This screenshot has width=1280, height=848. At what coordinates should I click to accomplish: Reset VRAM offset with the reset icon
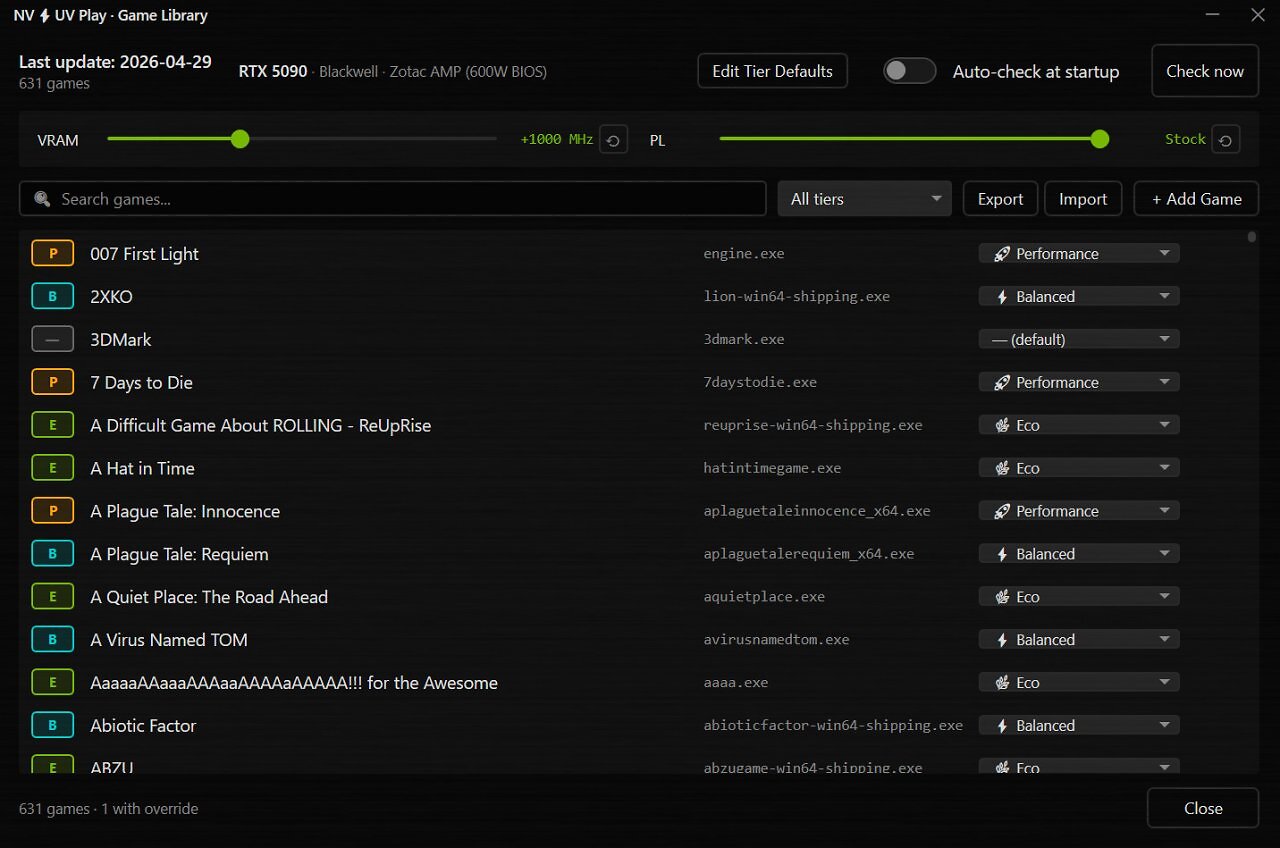(614, 140)
